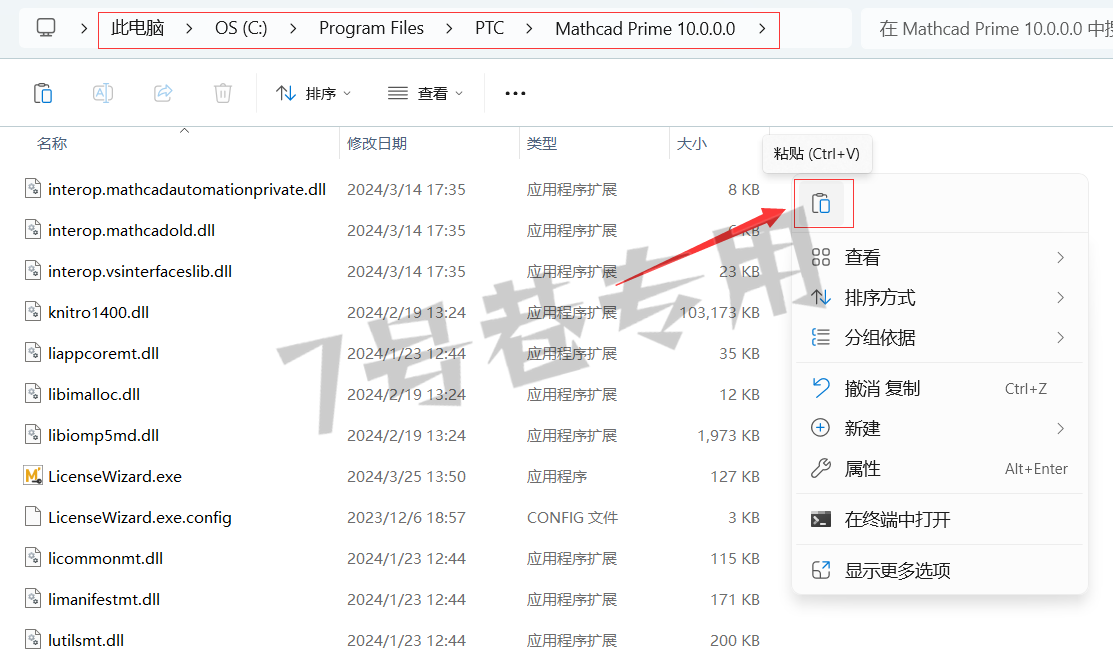Select the file name libiomp5md.dll
Viewport: 1113px width, 654px height.
point(104,435)
